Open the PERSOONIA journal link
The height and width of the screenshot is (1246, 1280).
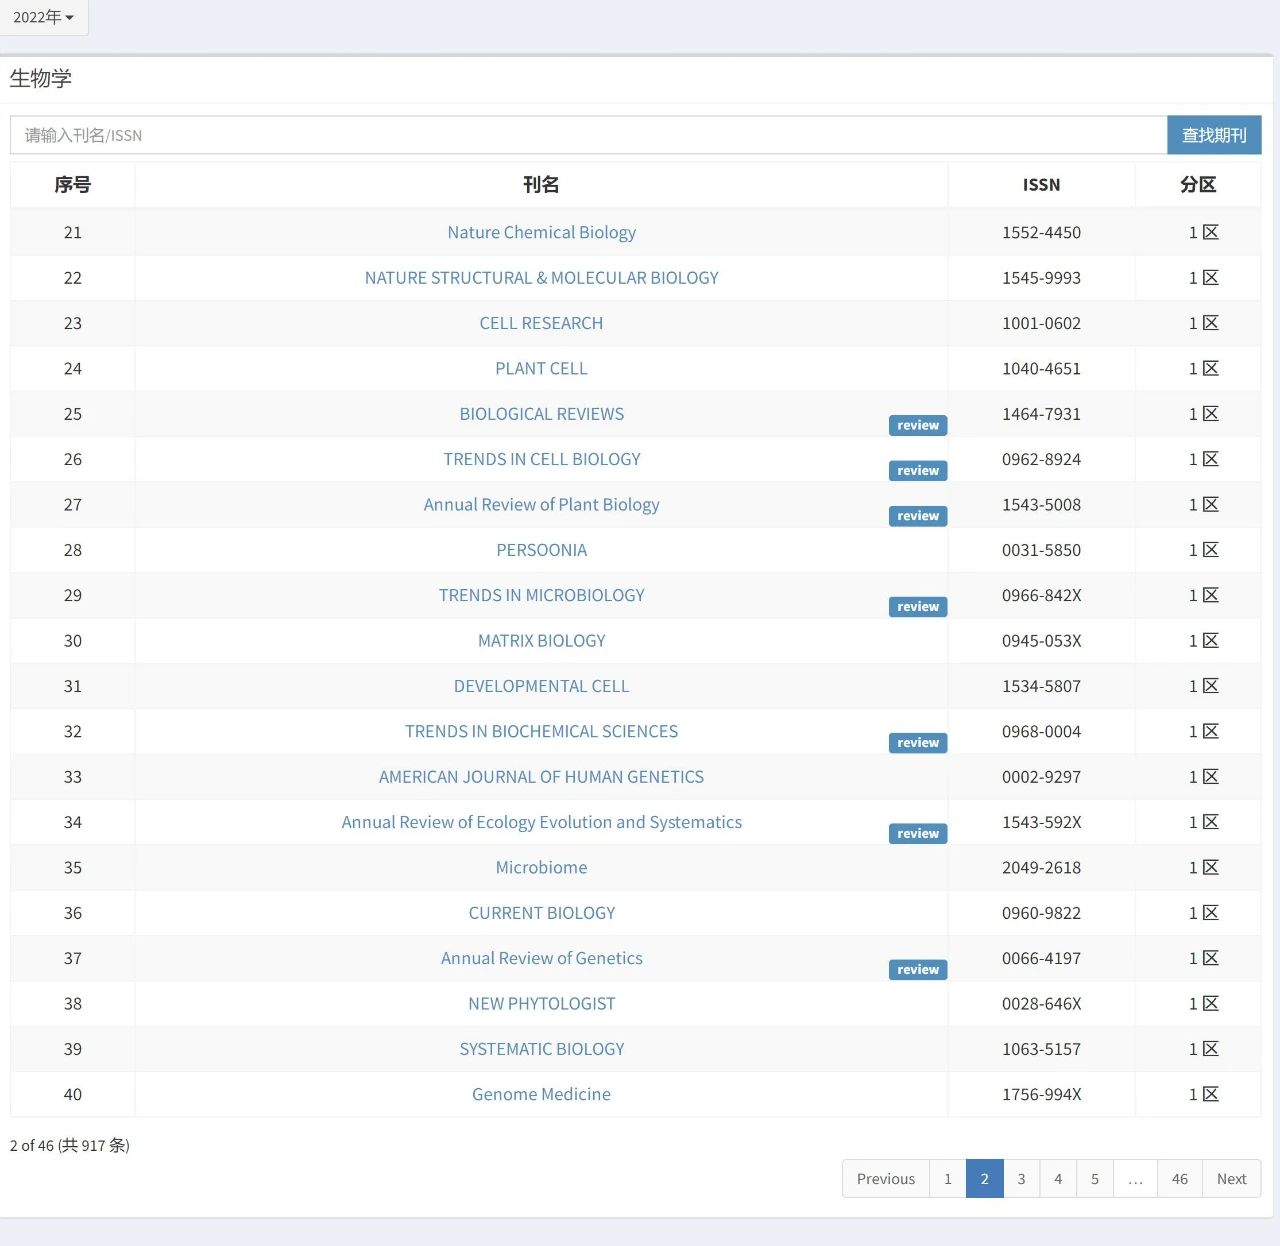541,550
